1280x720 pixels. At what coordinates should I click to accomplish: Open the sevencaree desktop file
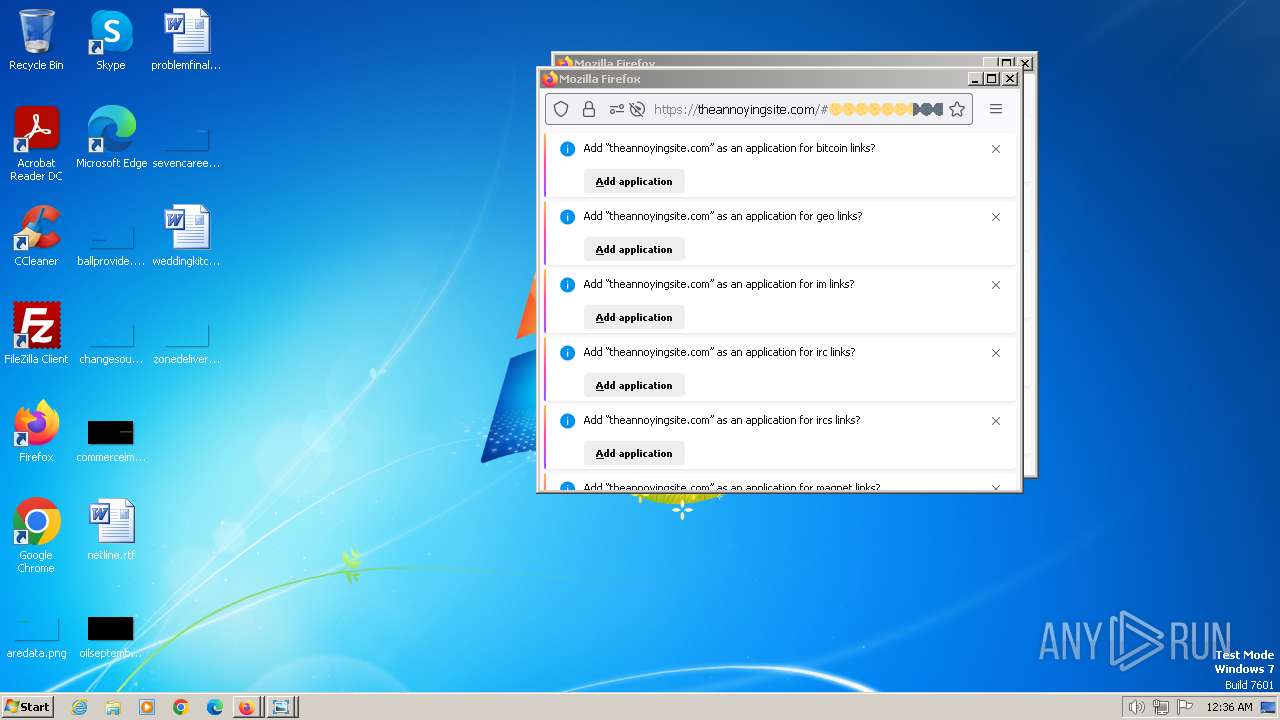[x=186, y=146]
